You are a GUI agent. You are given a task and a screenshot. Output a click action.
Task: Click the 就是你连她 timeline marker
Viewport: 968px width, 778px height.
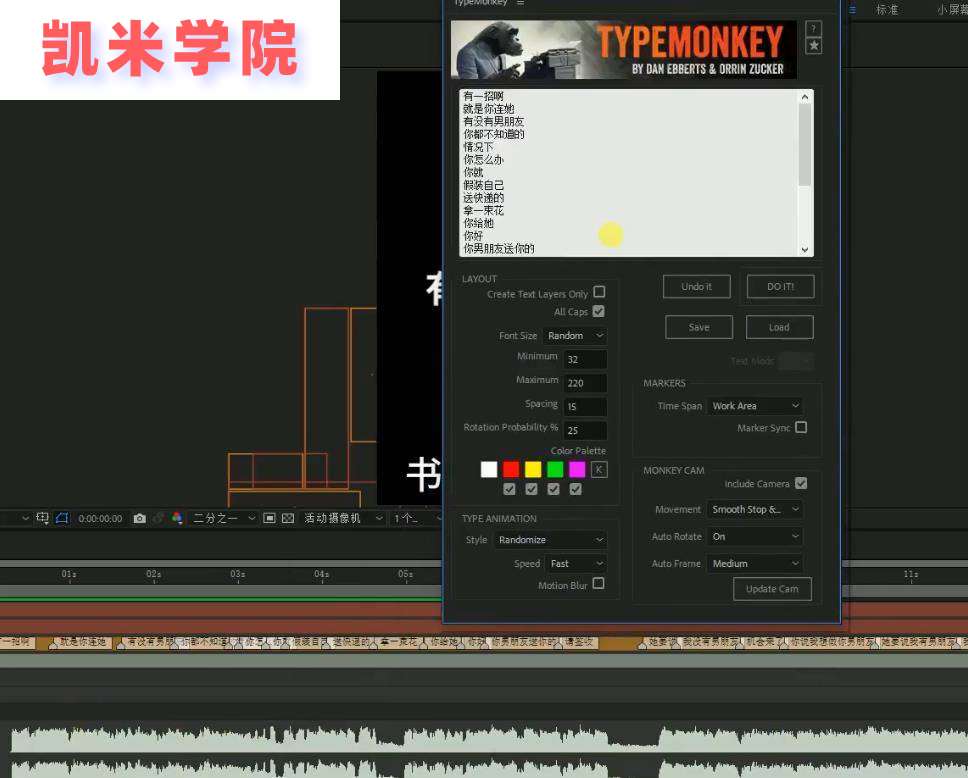click(83, 642)
